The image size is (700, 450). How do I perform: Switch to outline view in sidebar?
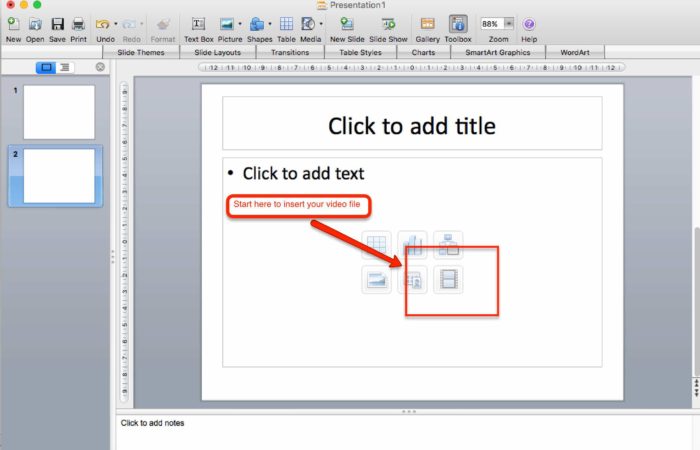[65, 67]
